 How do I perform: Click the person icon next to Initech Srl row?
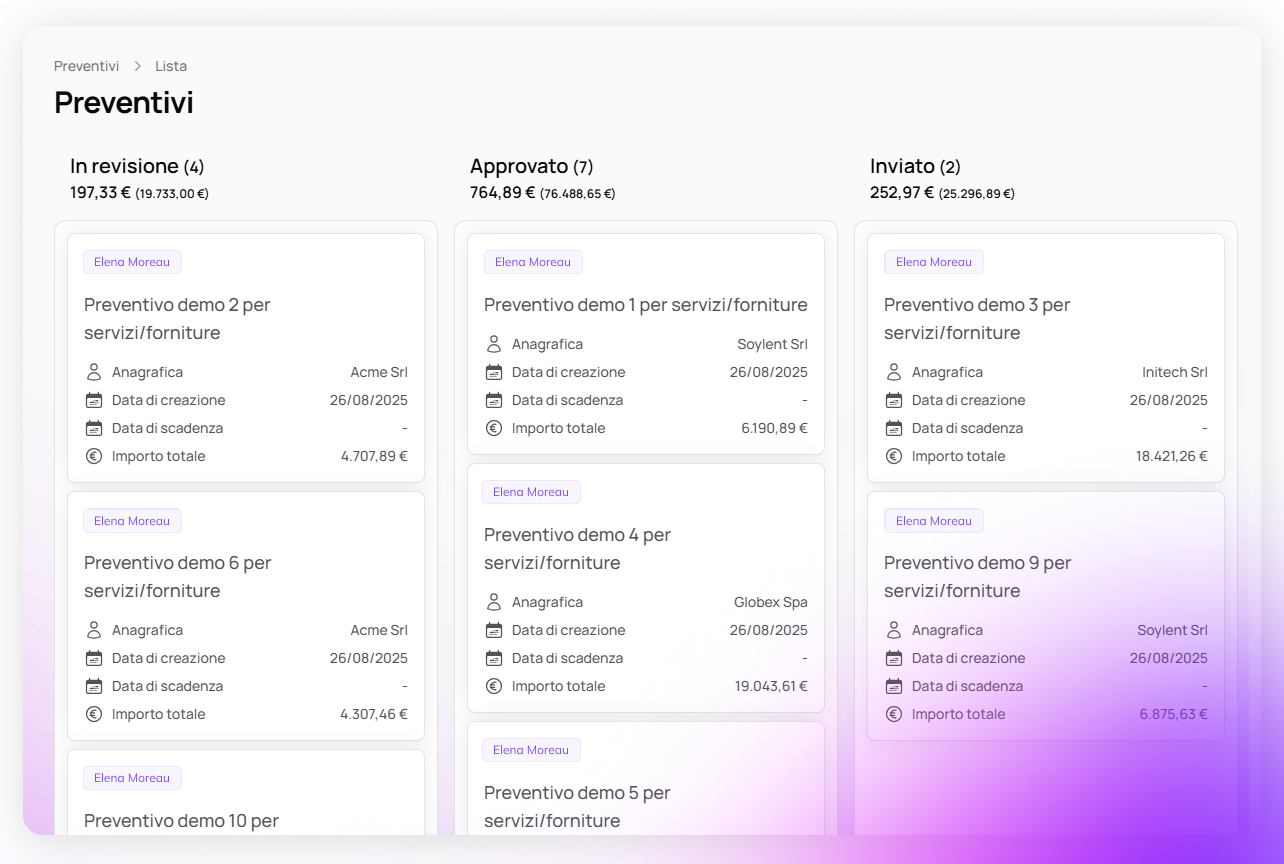click(894, 372)
